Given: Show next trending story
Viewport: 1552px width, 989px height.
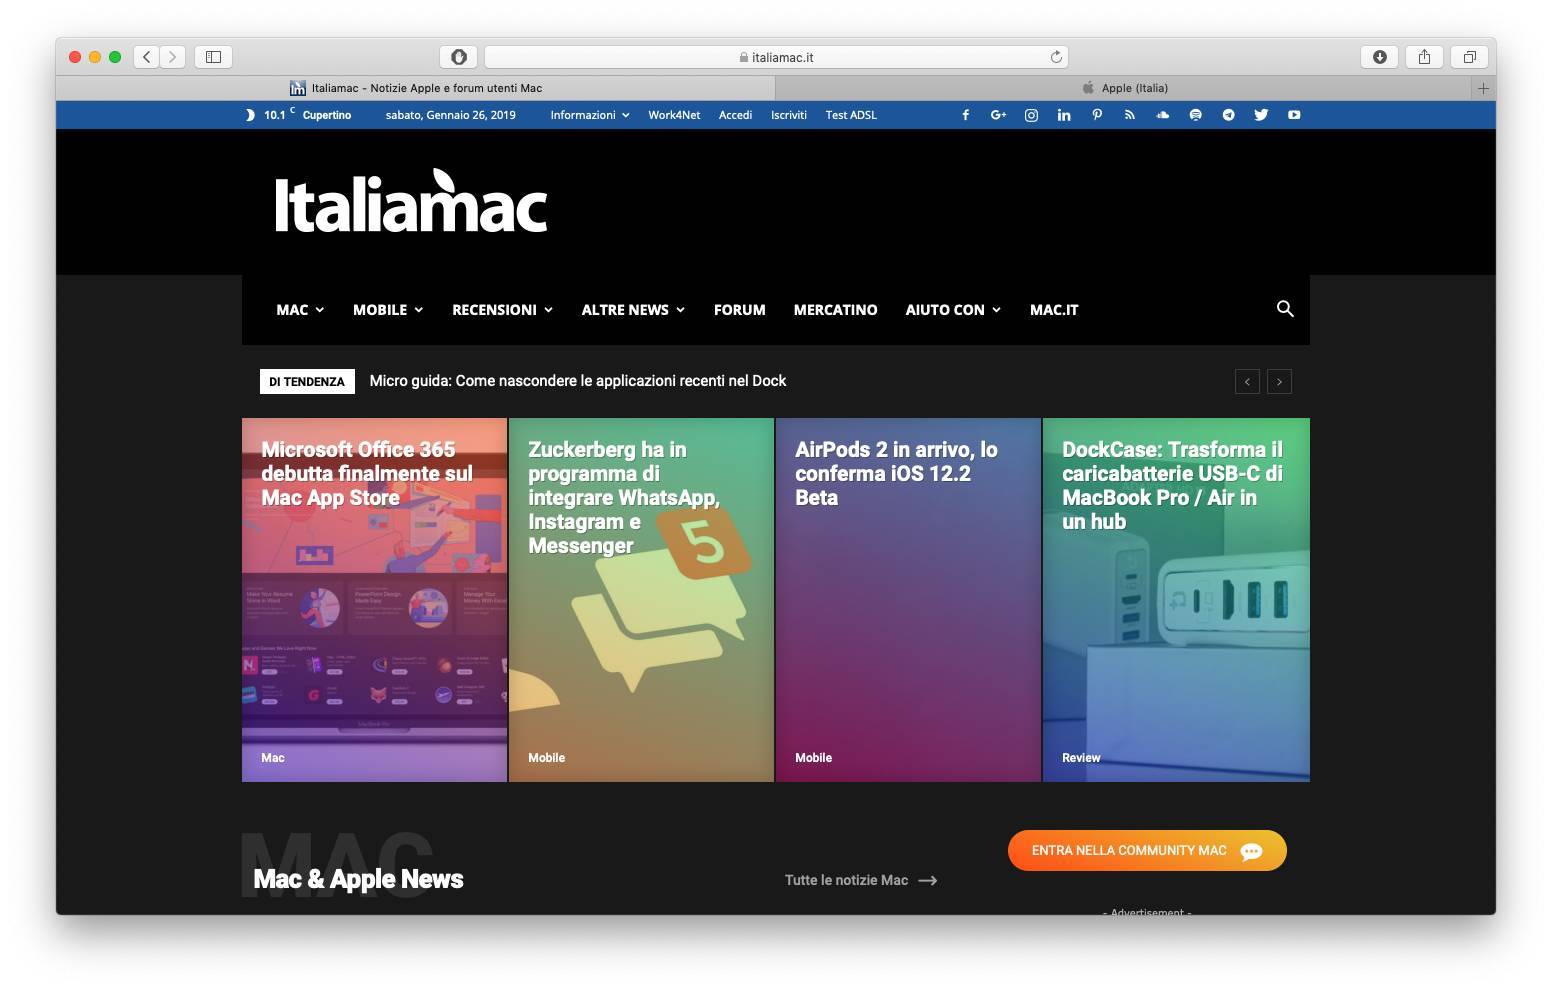Looking at the screenshot, I should tap(1279, 381).
